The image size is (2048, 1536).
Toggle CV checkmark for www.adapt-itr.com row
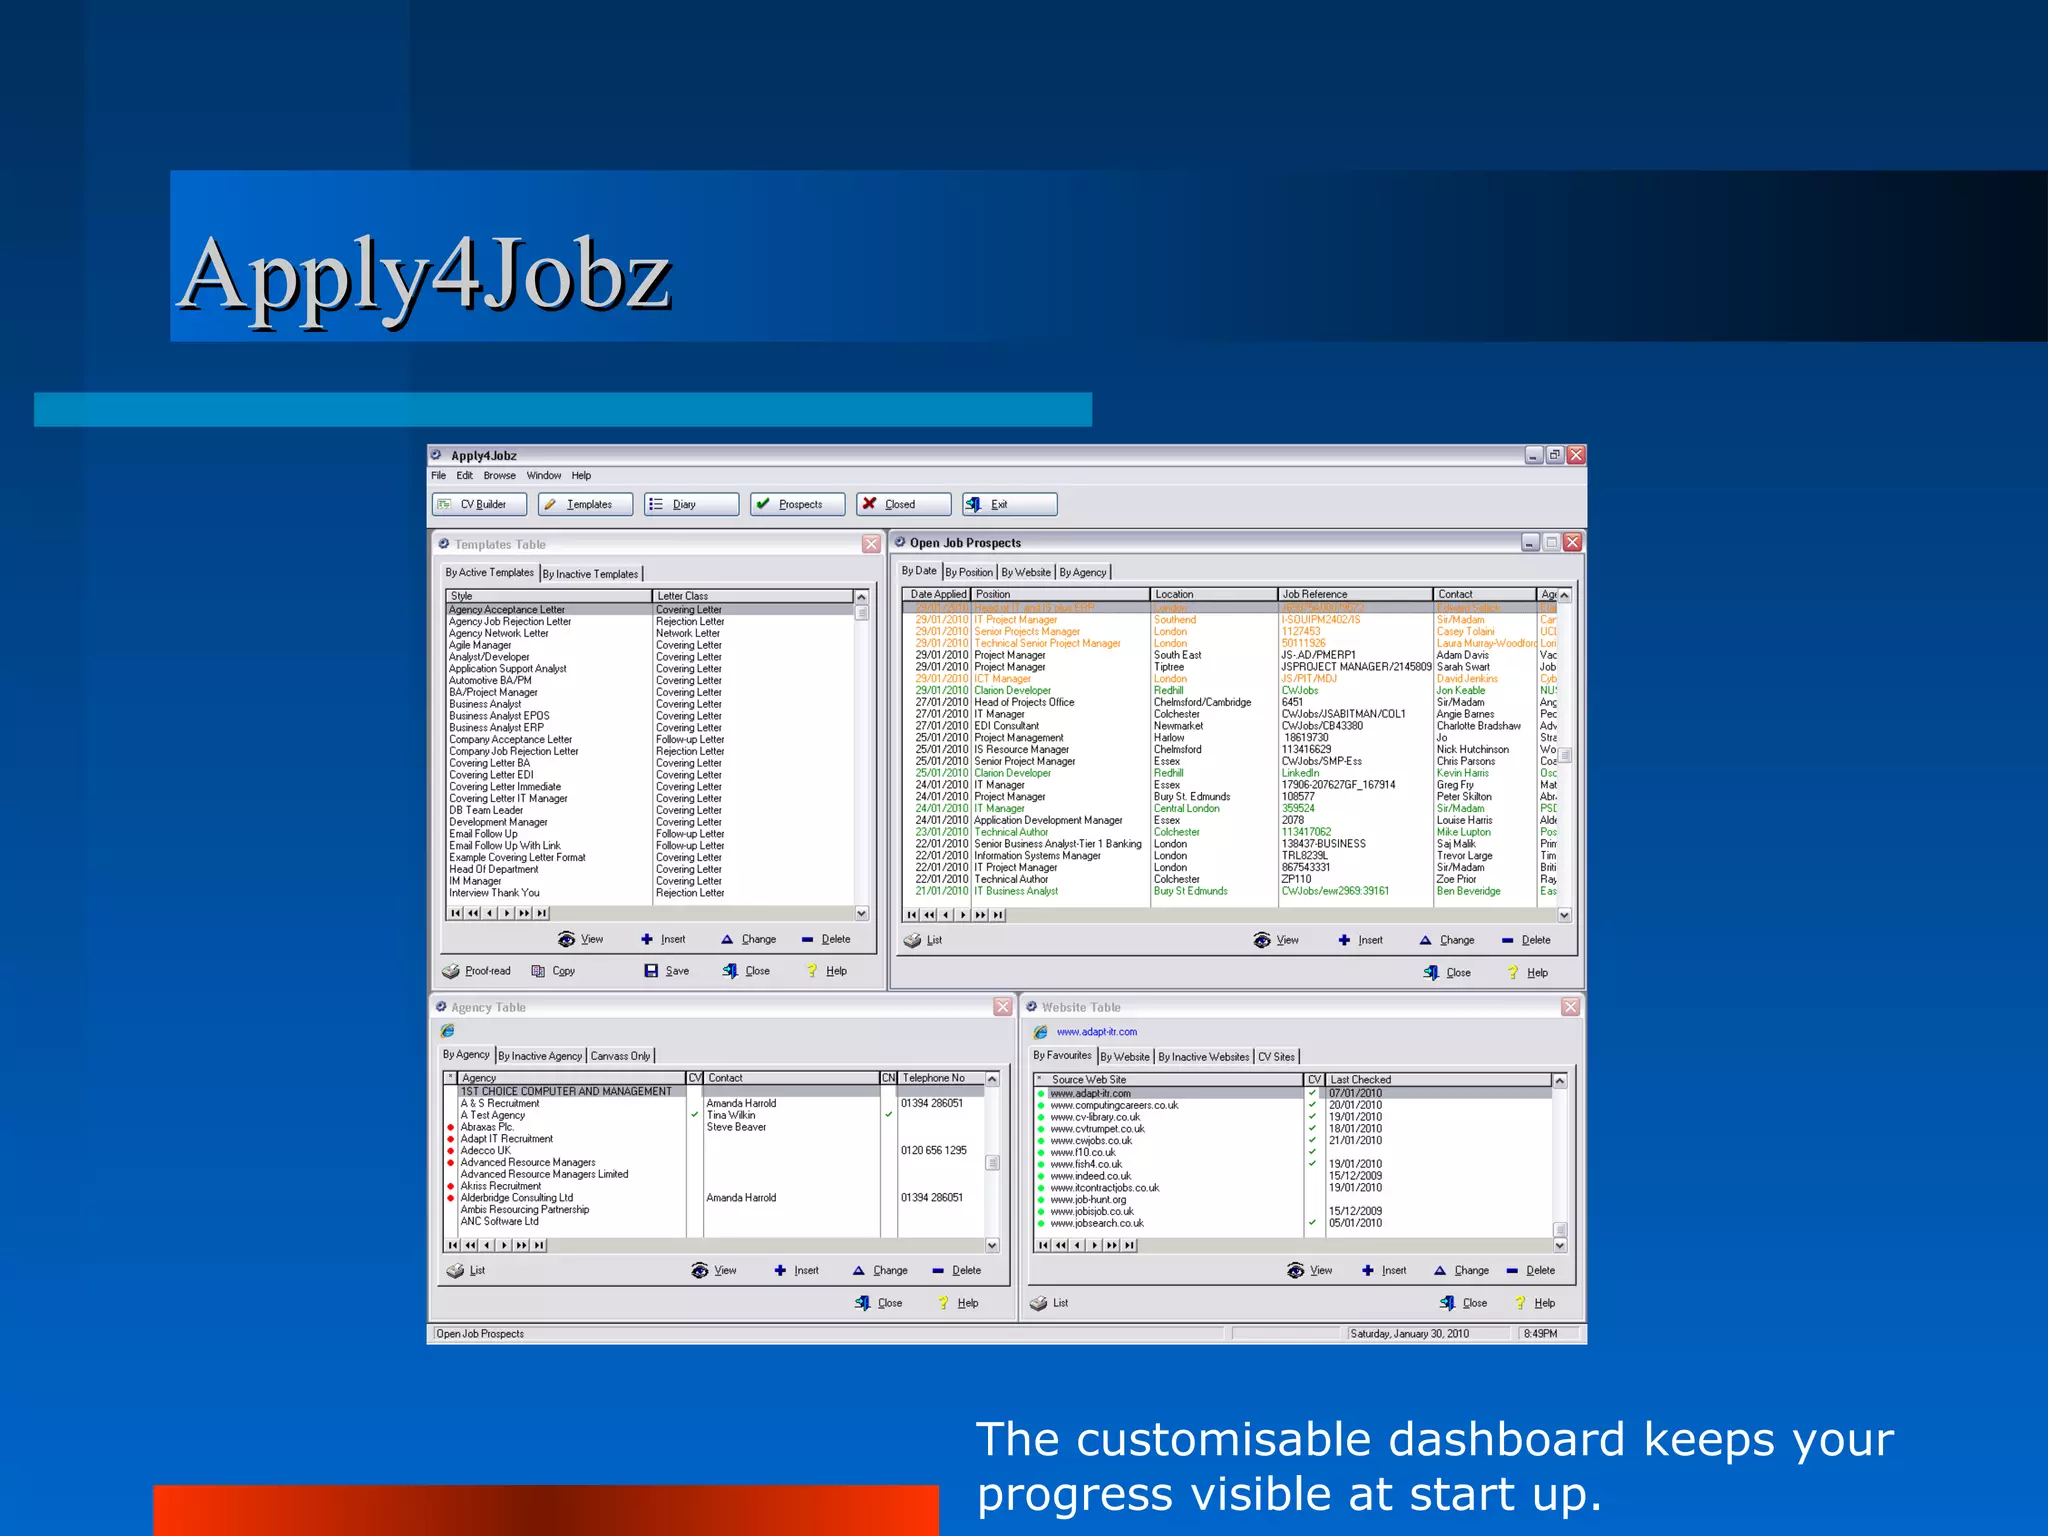coord(1313,1094)
